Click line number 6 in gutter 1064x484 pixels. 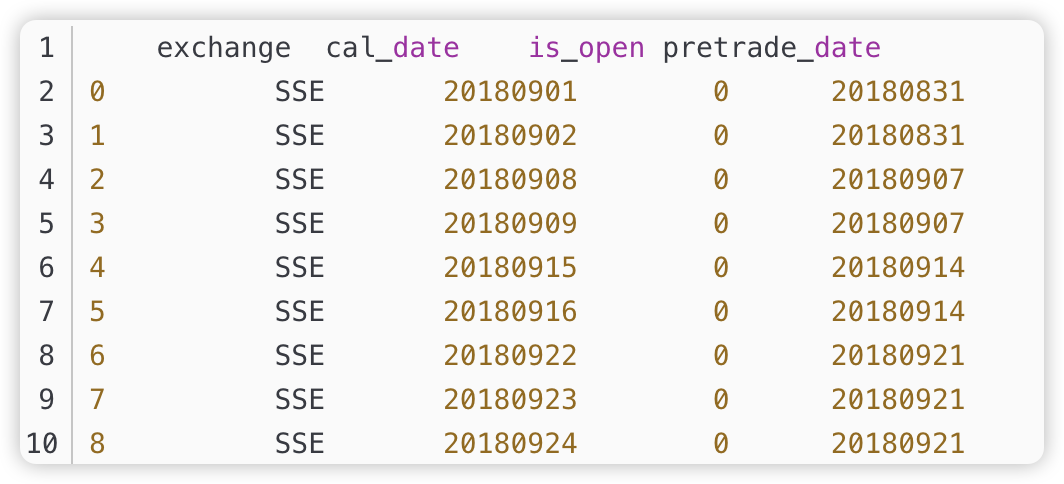pyautogui.click(x=45, y=267)
